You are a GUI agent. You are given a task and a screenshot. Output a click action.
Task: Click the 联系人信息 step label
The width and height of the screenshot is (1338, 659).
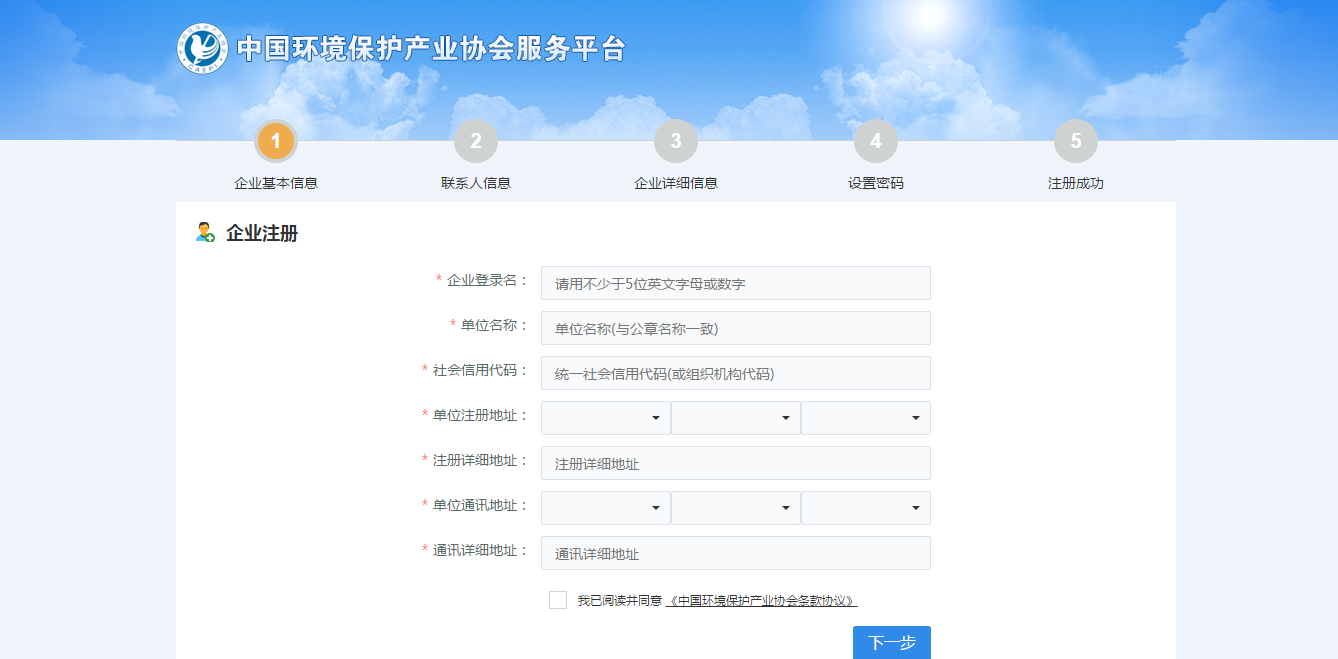pyautogui.click(x=476, y=183)
